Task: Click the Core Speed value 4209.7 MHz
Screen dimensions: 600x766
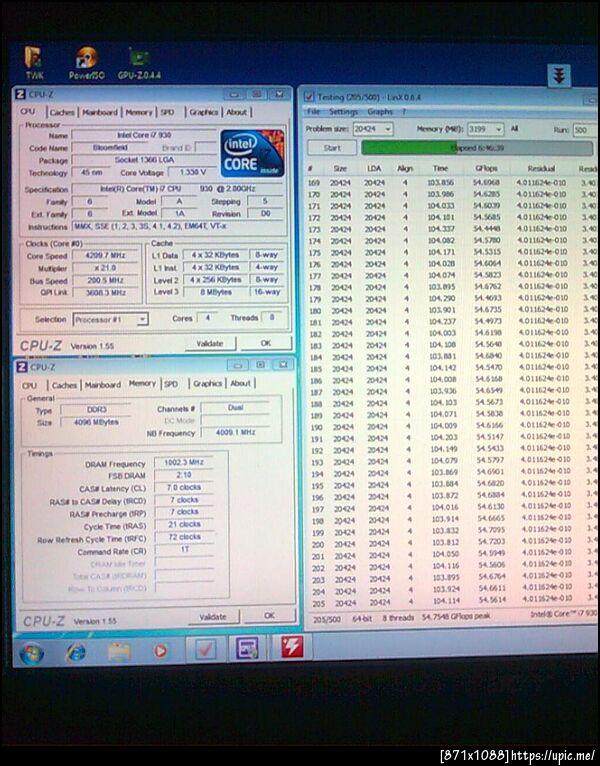Action: point(104,255)
